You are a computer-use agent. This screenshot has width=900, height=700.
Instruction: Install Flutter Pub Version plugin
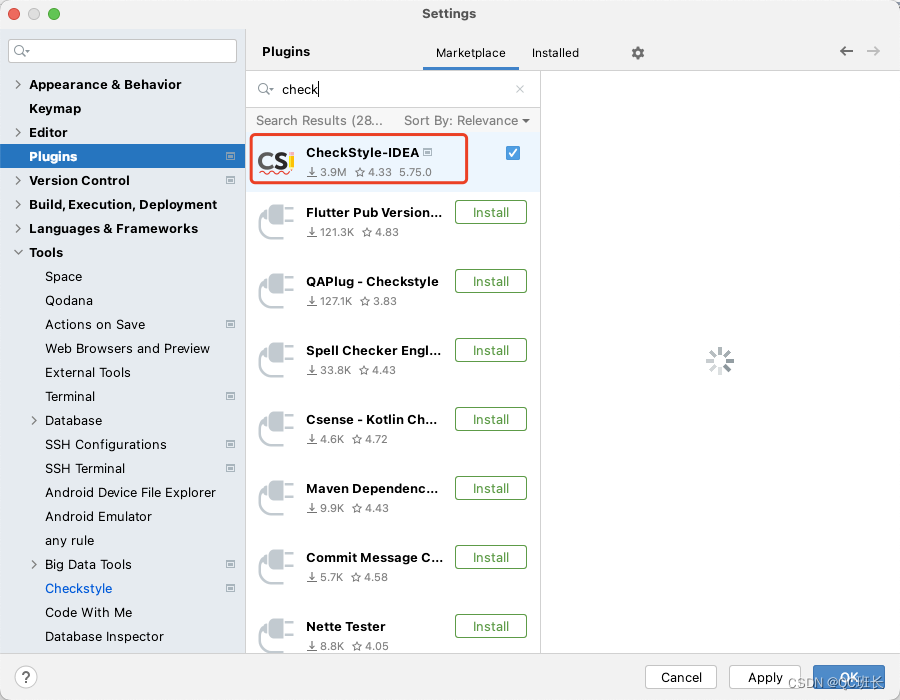coord(491,212)
